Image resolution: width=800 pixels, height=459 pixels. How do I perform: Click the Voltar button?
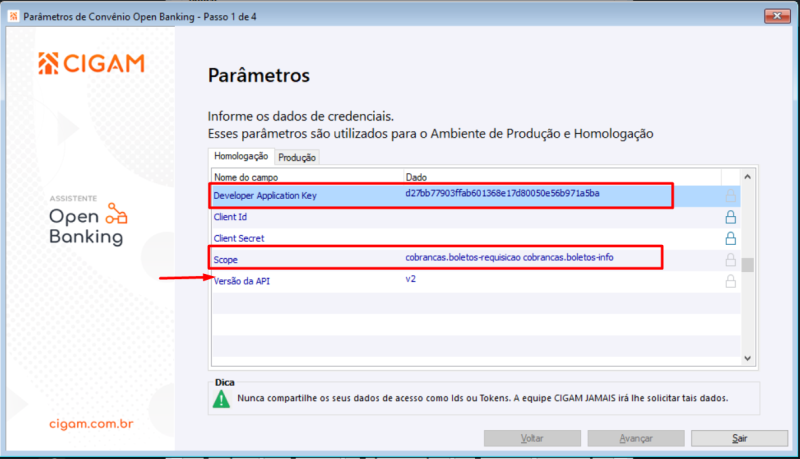(x=532, y=438)
